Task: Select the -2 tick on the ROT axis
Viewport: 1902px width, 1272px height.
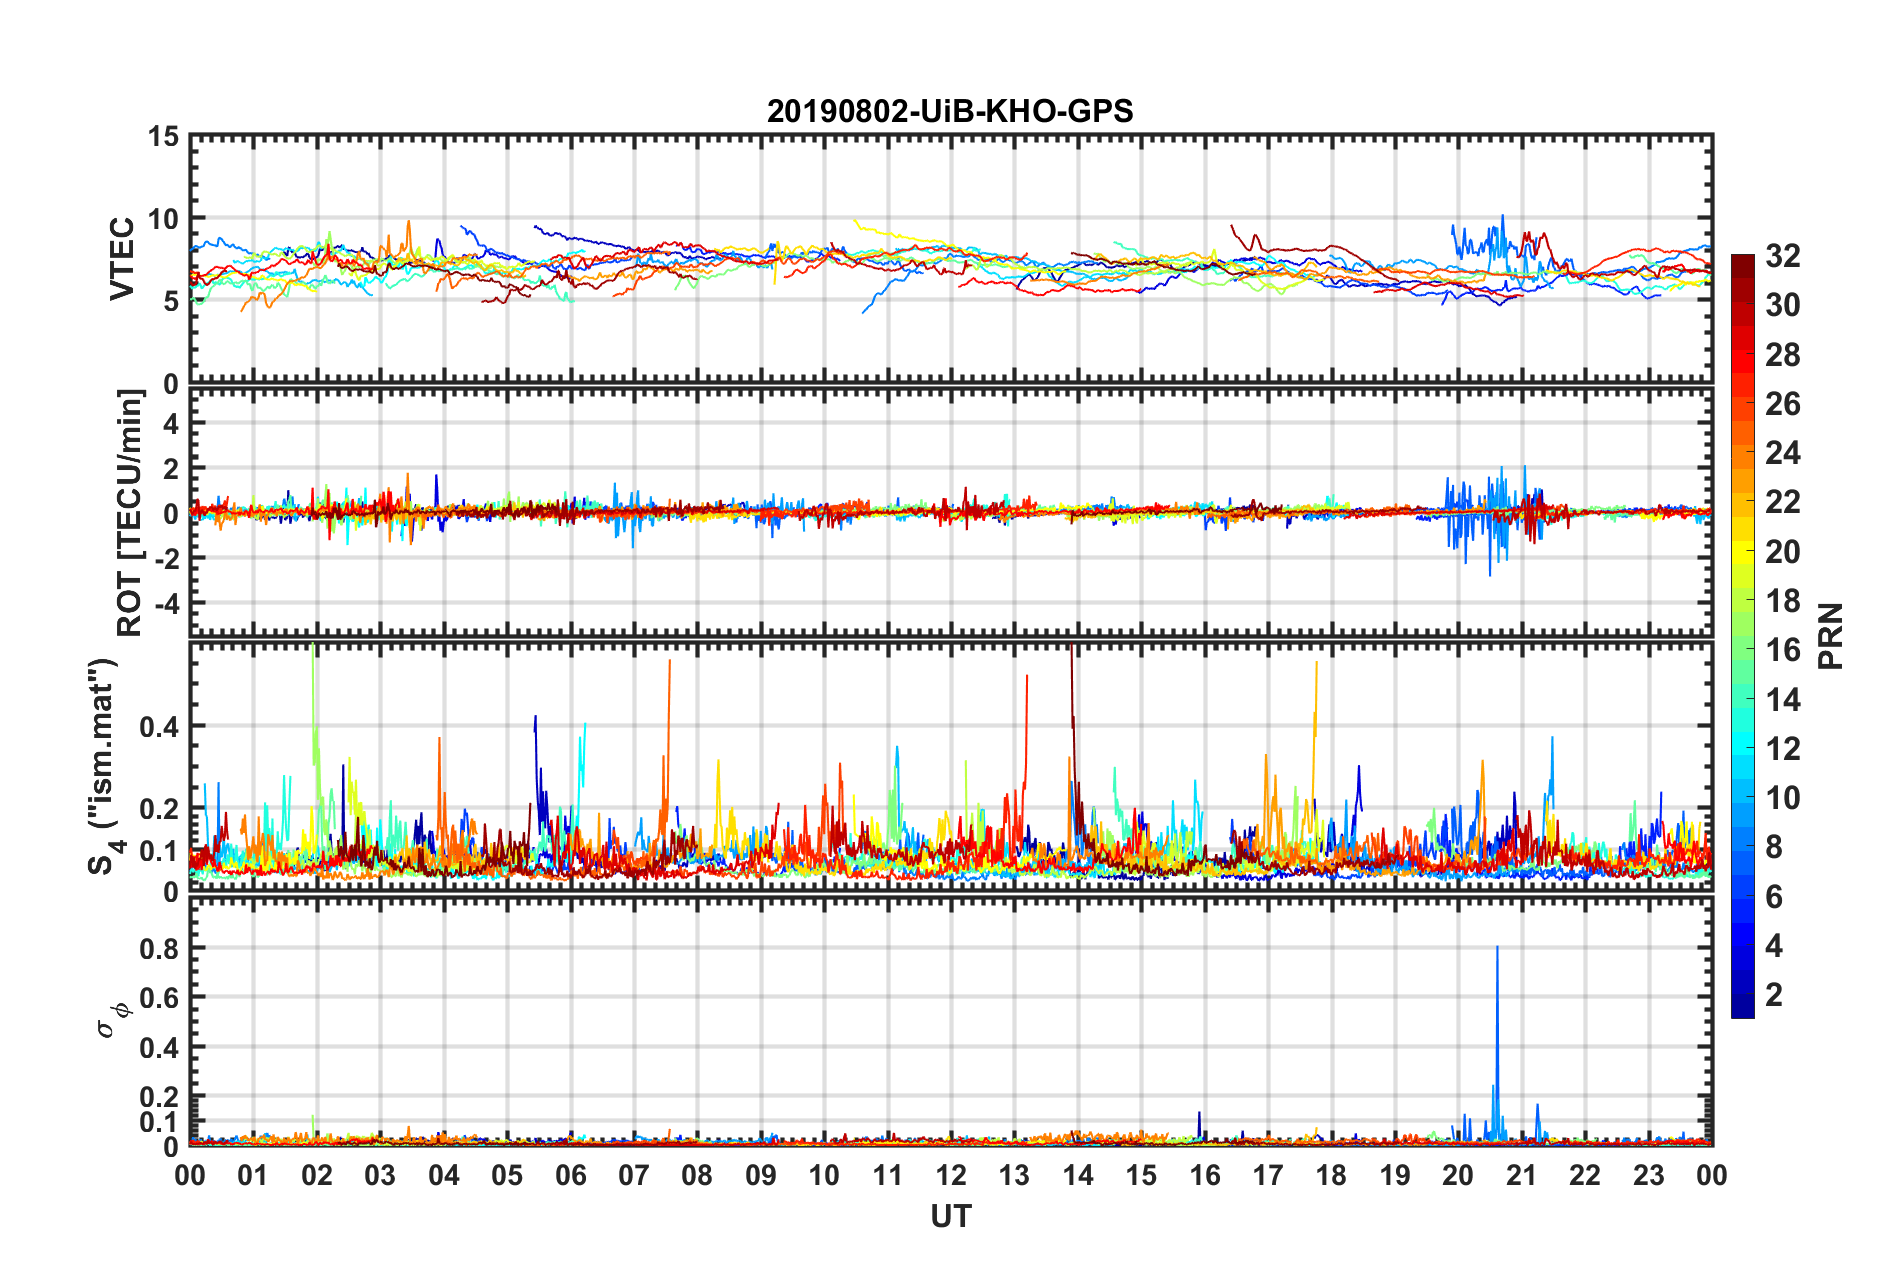Action: click(169, 559)
